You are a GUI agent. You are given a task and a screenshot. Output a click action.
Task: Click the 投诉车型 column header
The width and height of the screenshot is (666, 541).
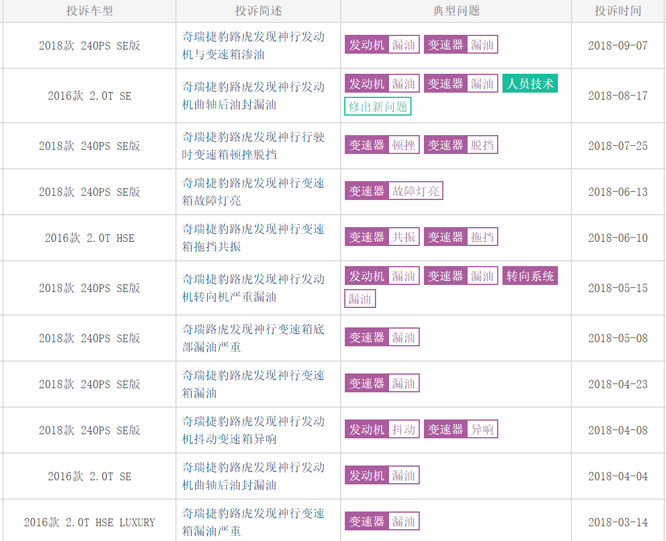coord(89,11)
